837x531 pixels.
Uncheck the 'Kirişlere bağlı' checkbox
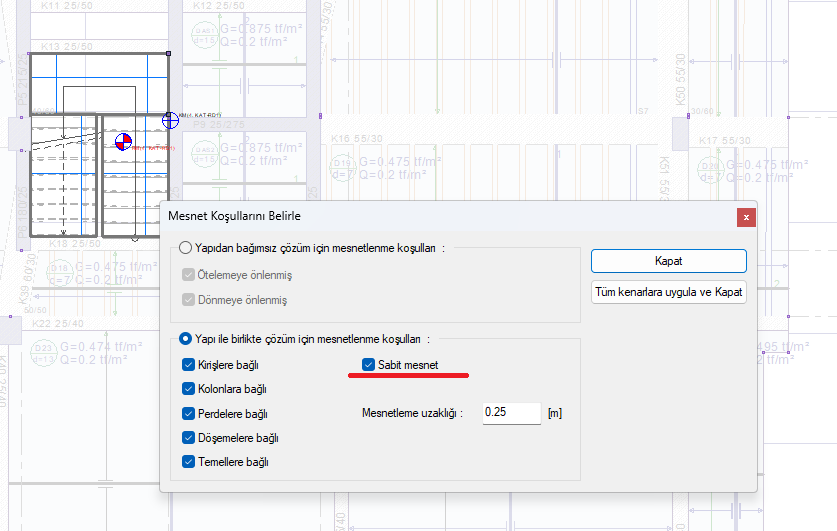click(x=190, y=365)
